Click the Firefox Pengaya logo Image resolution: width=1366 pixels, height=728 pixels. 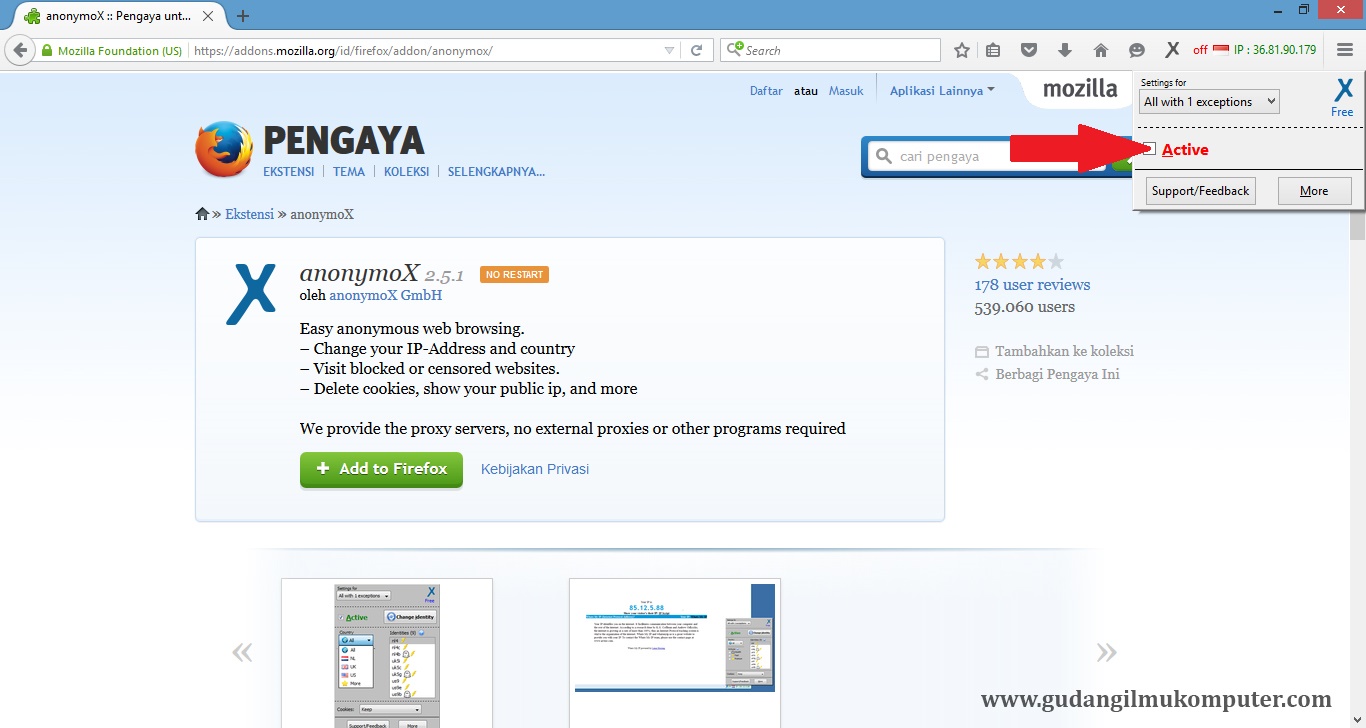point(224,150)
